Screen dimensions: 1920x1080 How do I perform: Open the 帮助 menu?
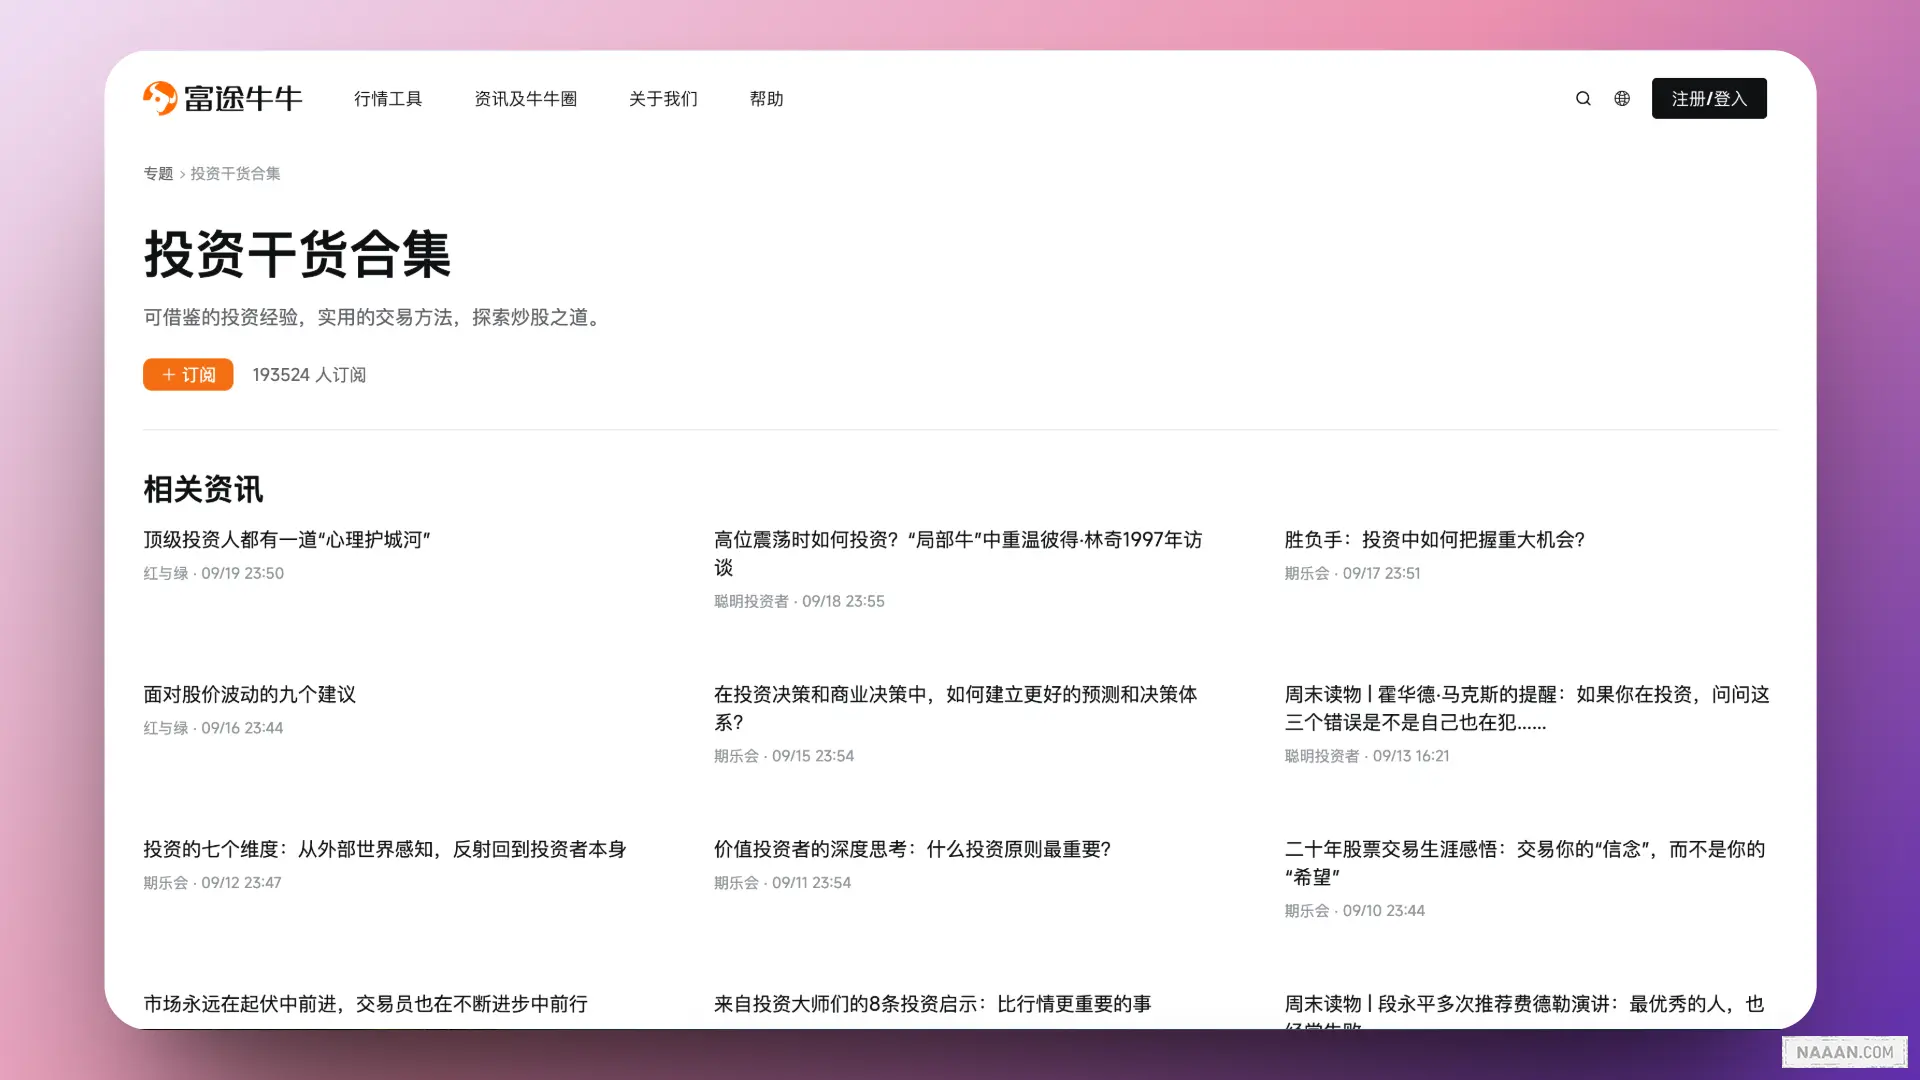coord(766,98)
